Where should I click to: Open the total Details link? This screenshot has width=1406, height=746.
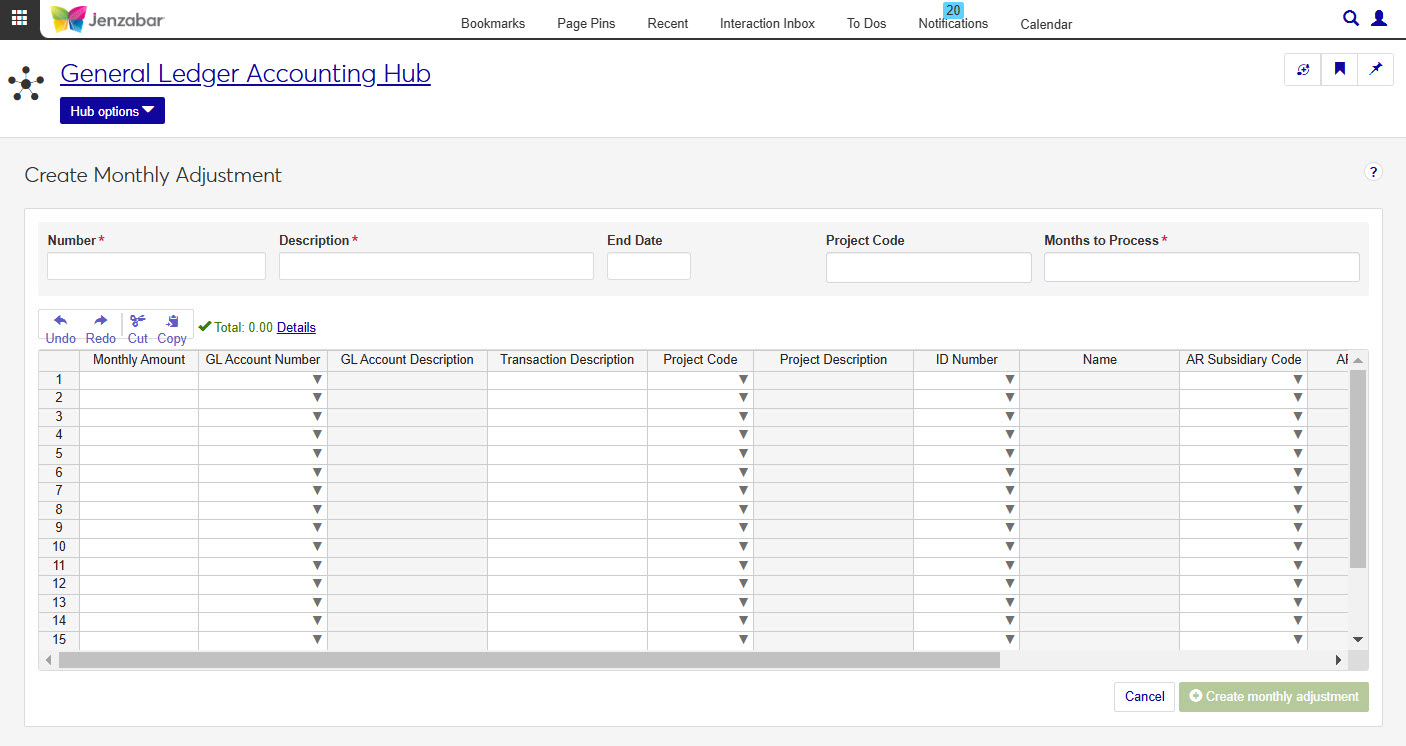pos(296,327)
